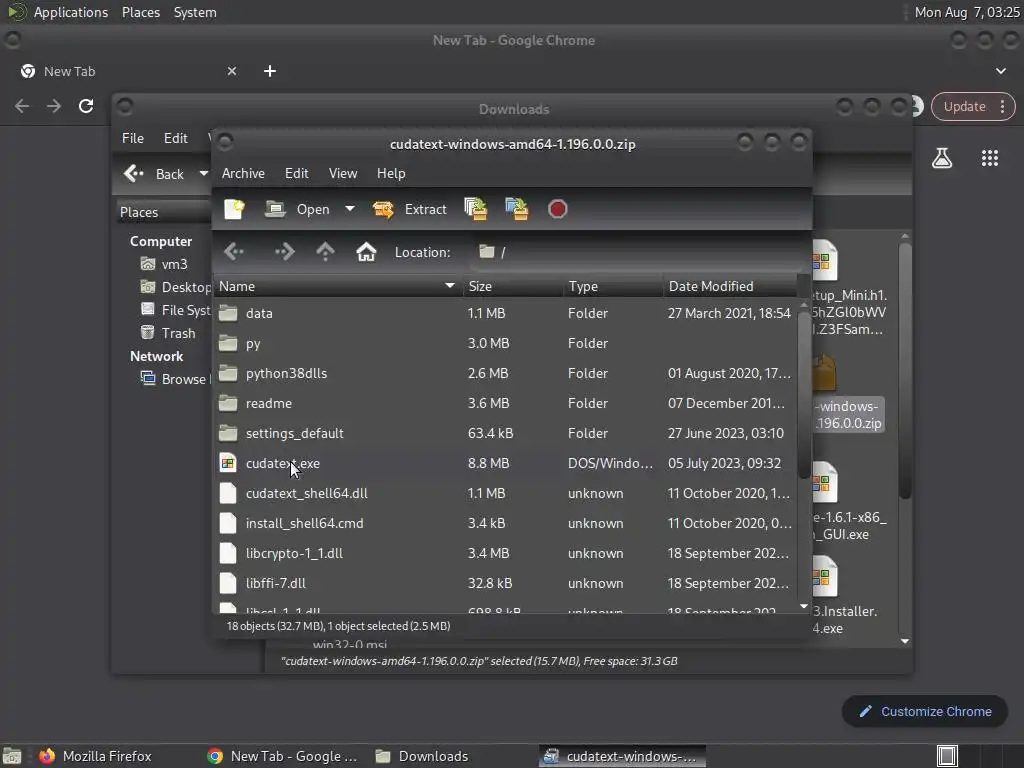Image resolution: width=1024 pixels, height=768 pixels.
Task: Open Google apps grid icon
Action: [x=990, y=158]
